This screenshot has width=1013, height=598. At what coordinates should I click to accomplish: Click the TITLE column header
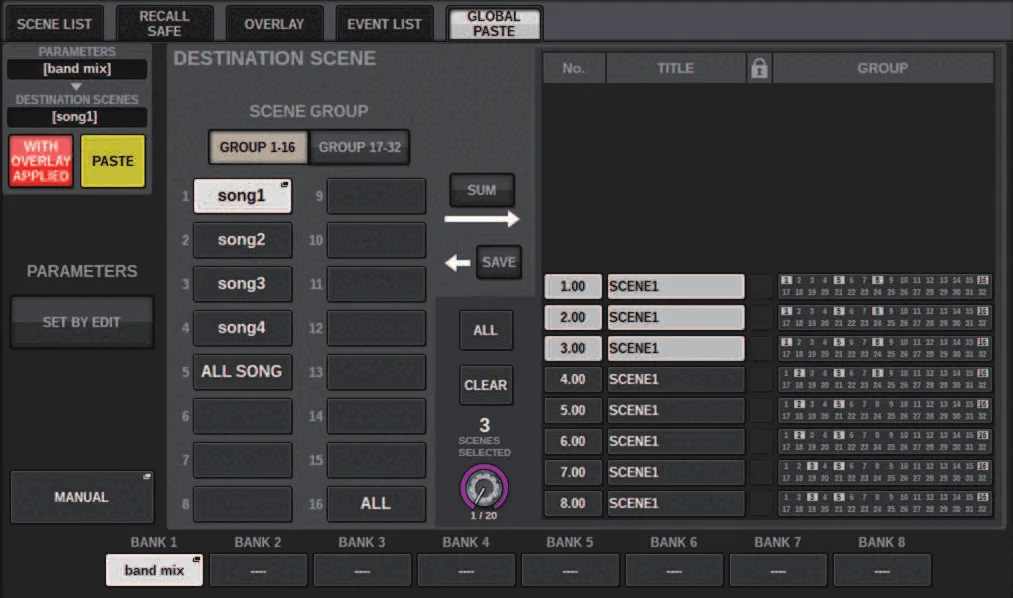tap(676, 68)
